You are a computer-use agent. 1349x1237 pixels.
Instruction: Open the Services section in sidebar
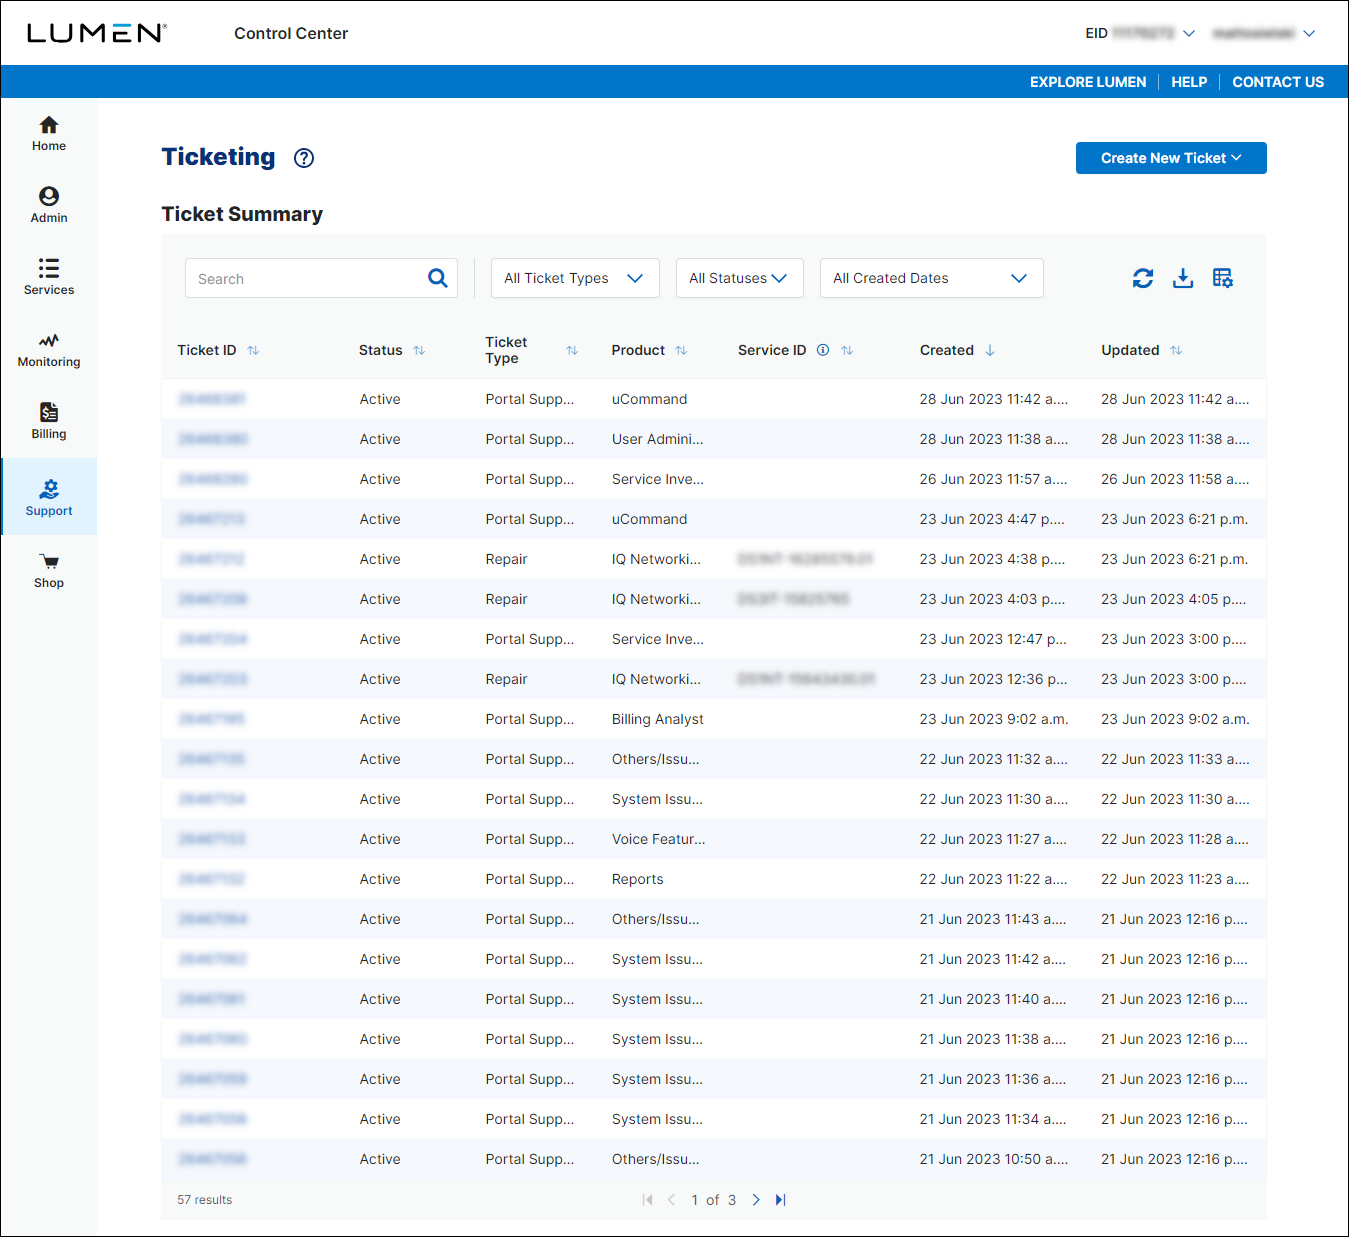coord(48,277)
